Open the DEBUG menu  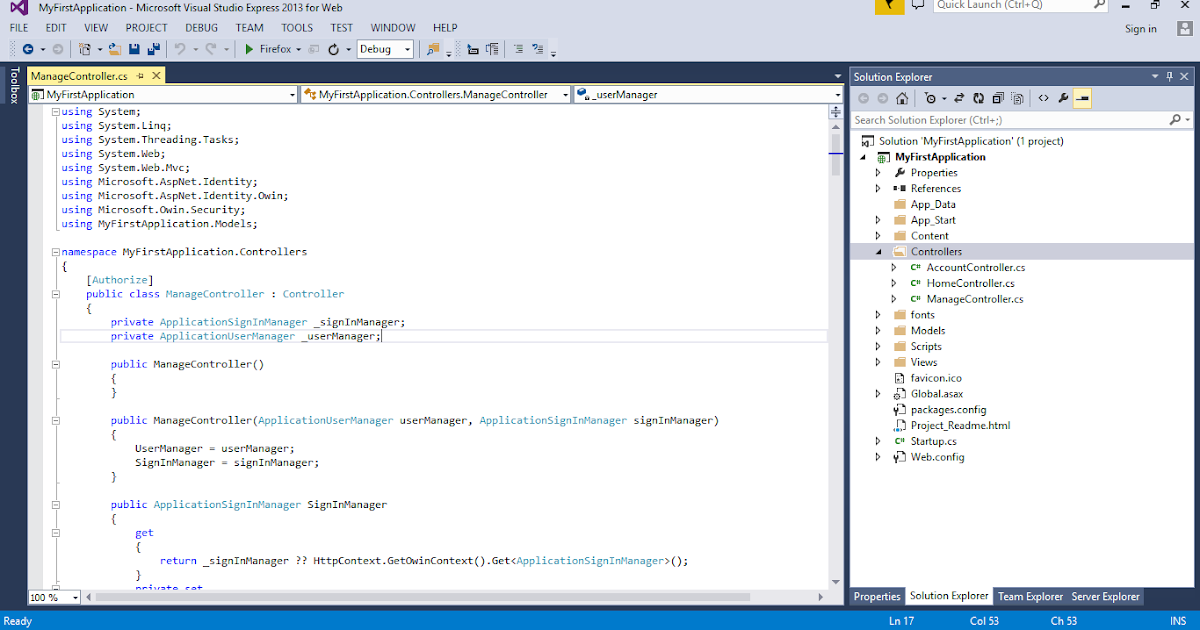[x=203, y=27]
